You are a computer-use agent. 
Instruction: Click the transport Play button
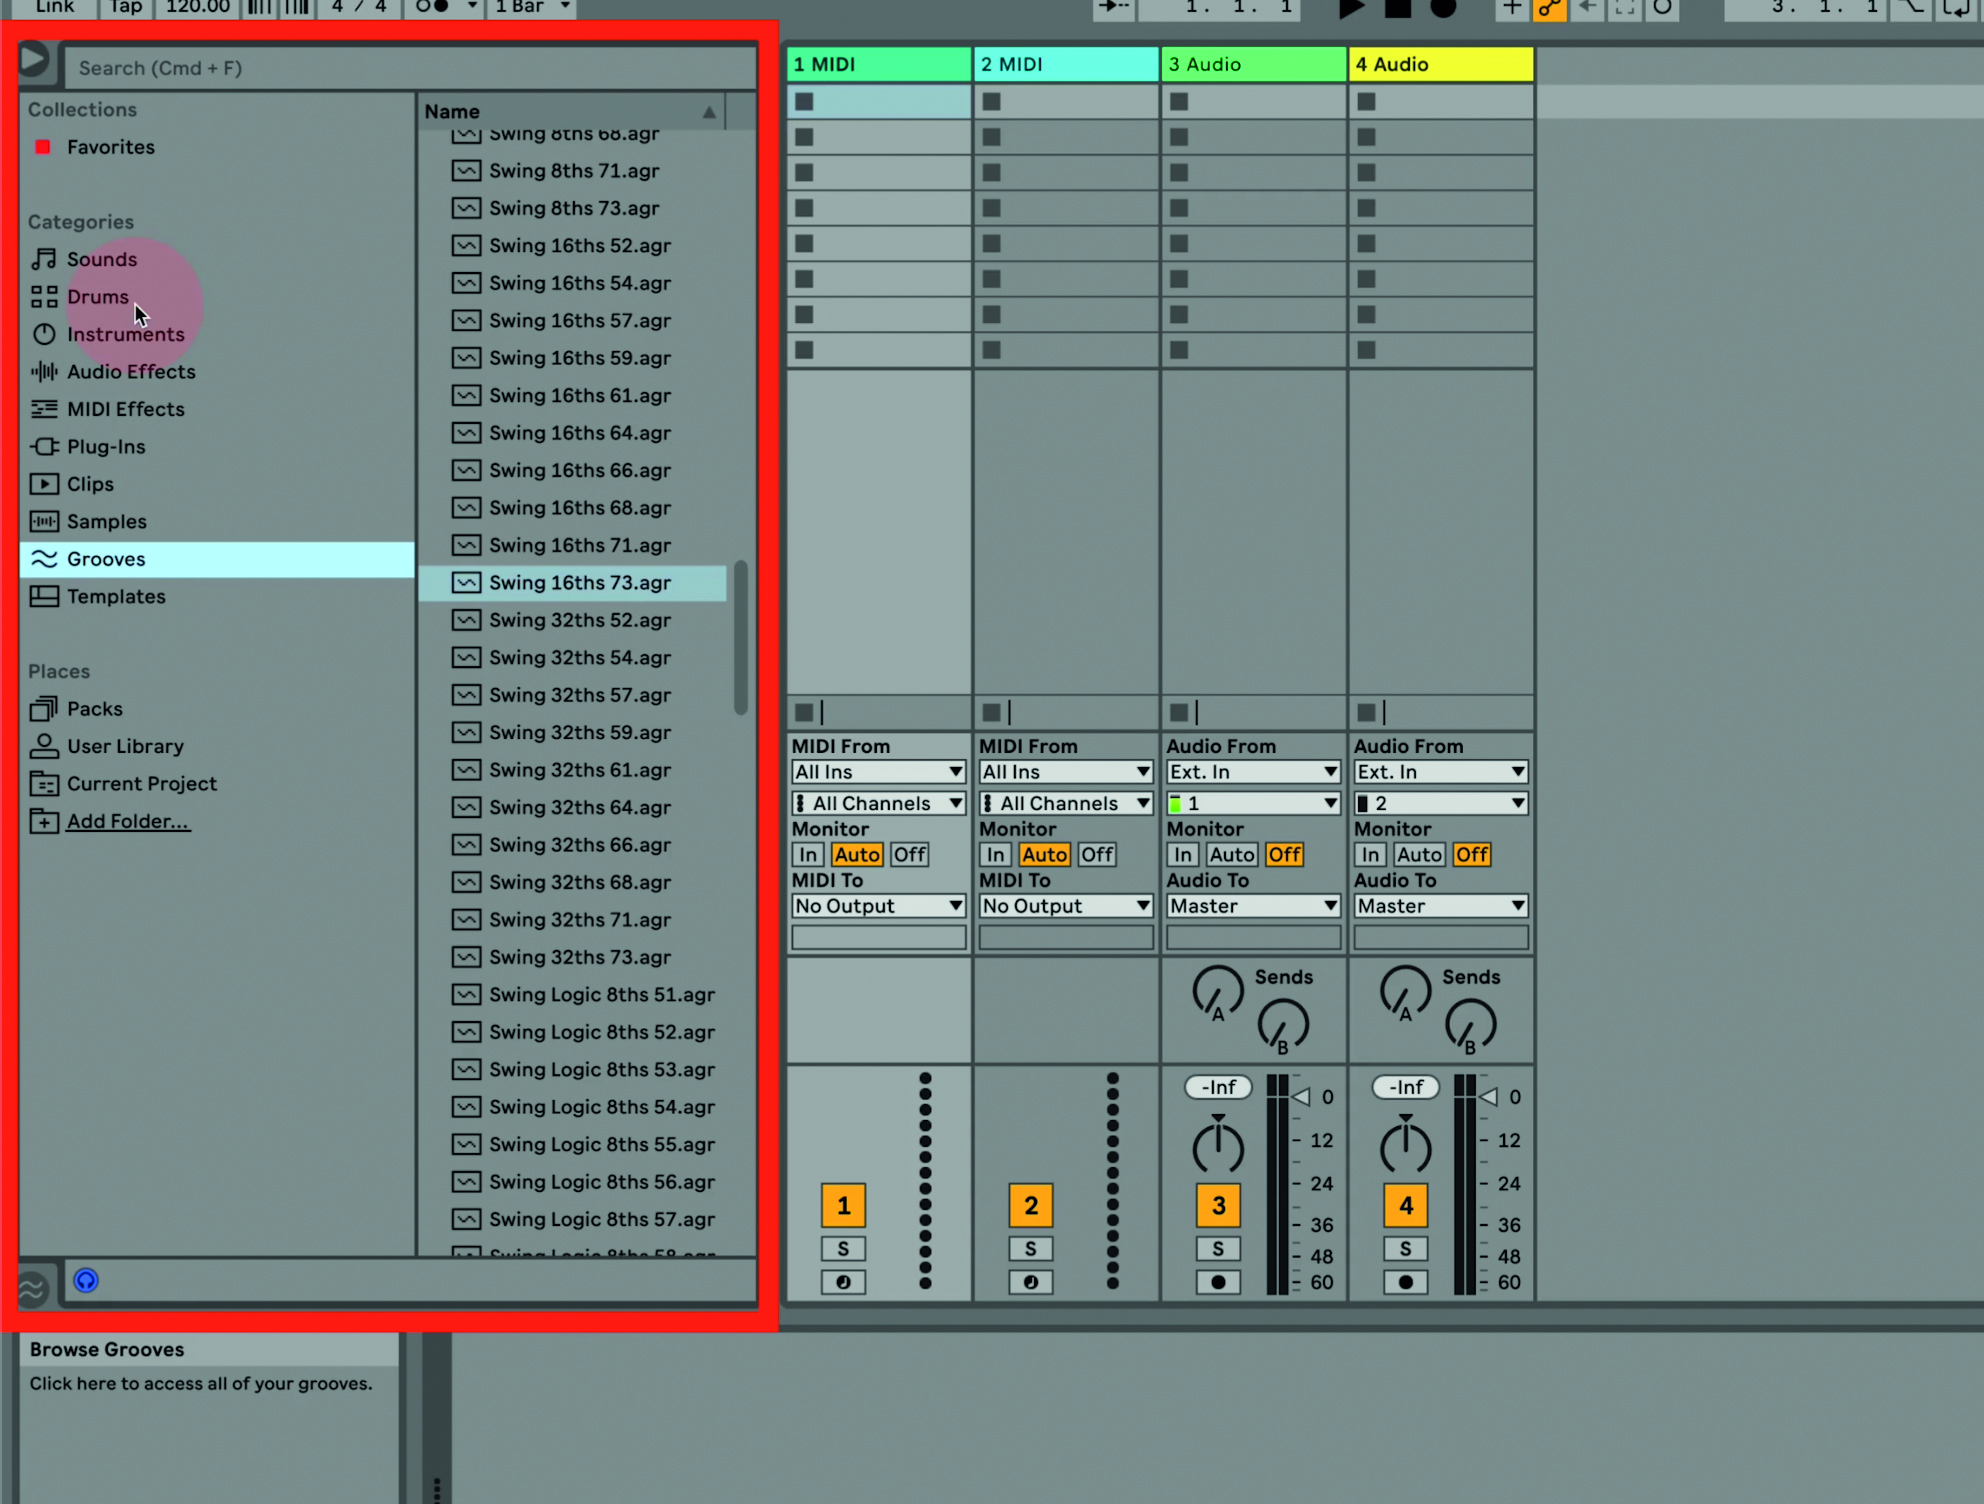[x=1351, y=8]
